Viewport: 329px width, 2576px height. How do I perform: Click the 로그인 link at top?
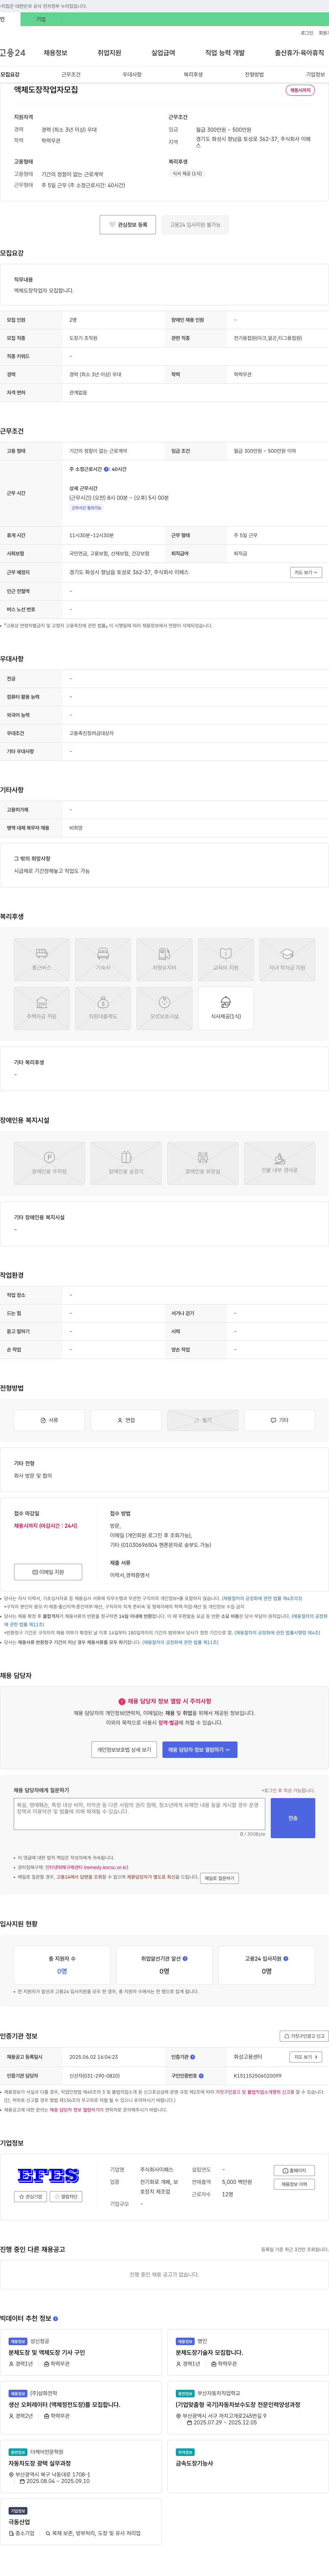[307, 33]
